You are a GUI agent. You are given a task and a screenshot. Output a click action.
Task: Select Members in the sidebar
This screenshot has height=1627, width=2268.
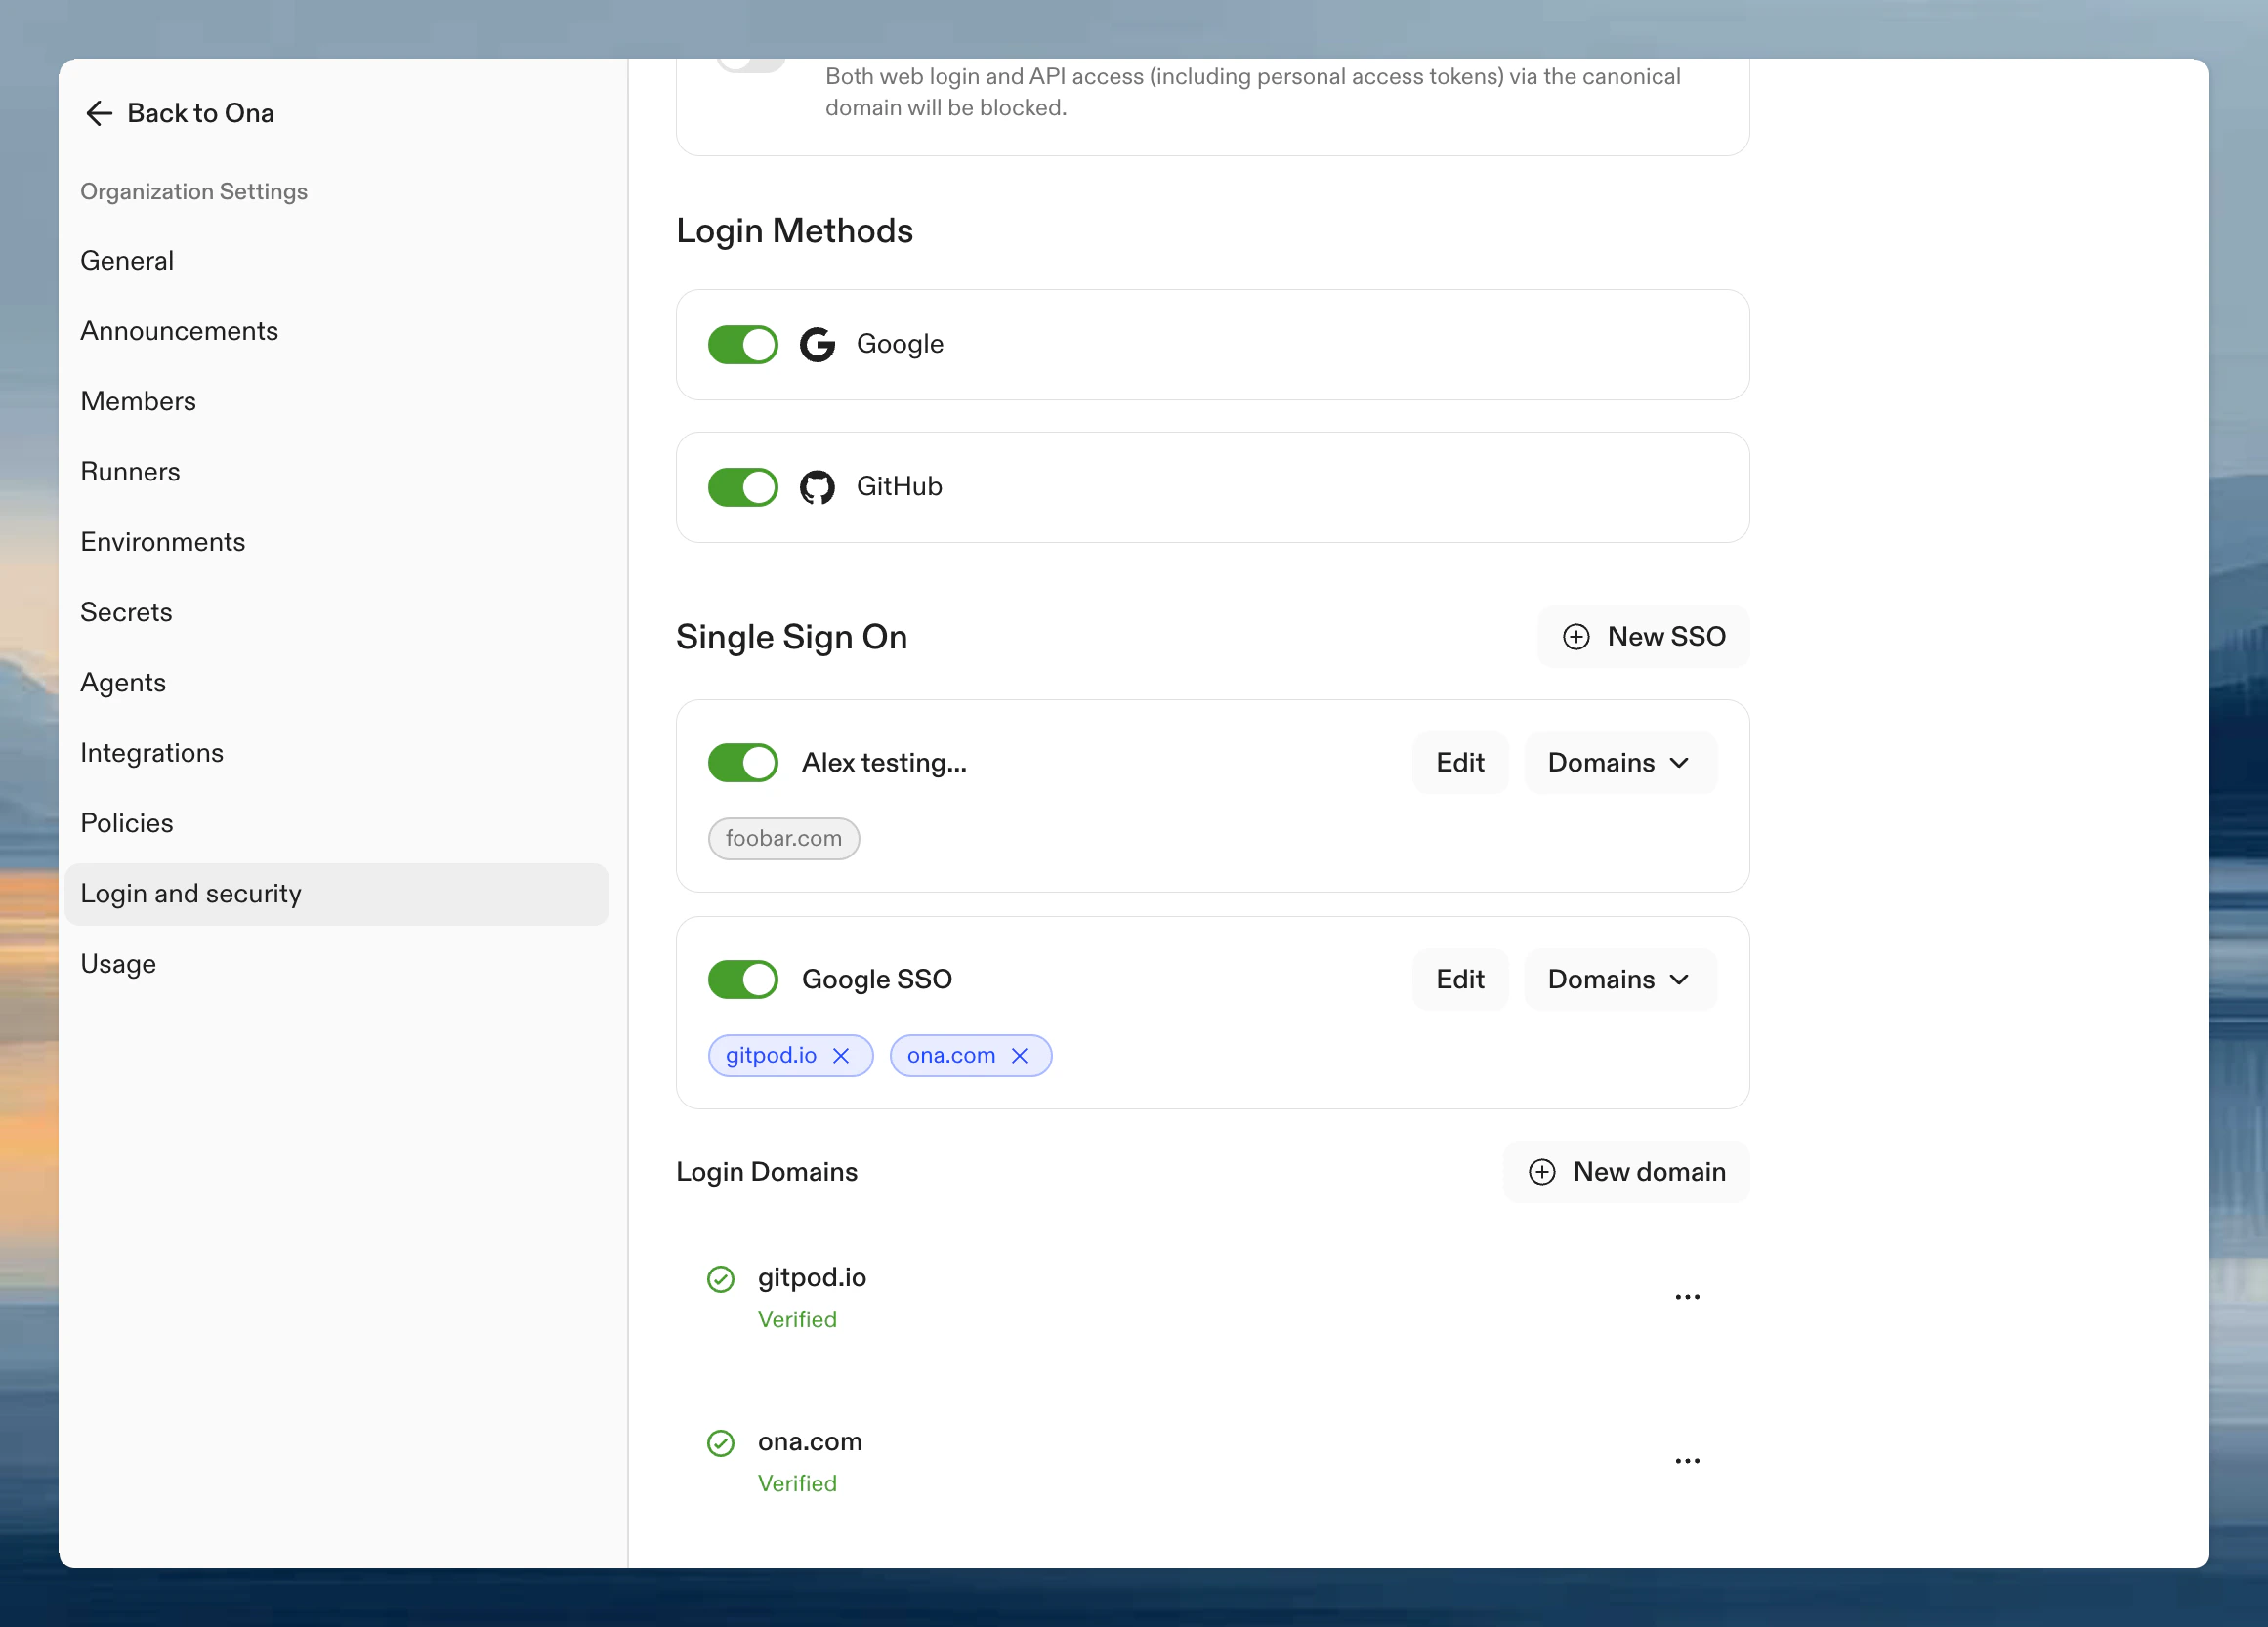tap(138, 401)
